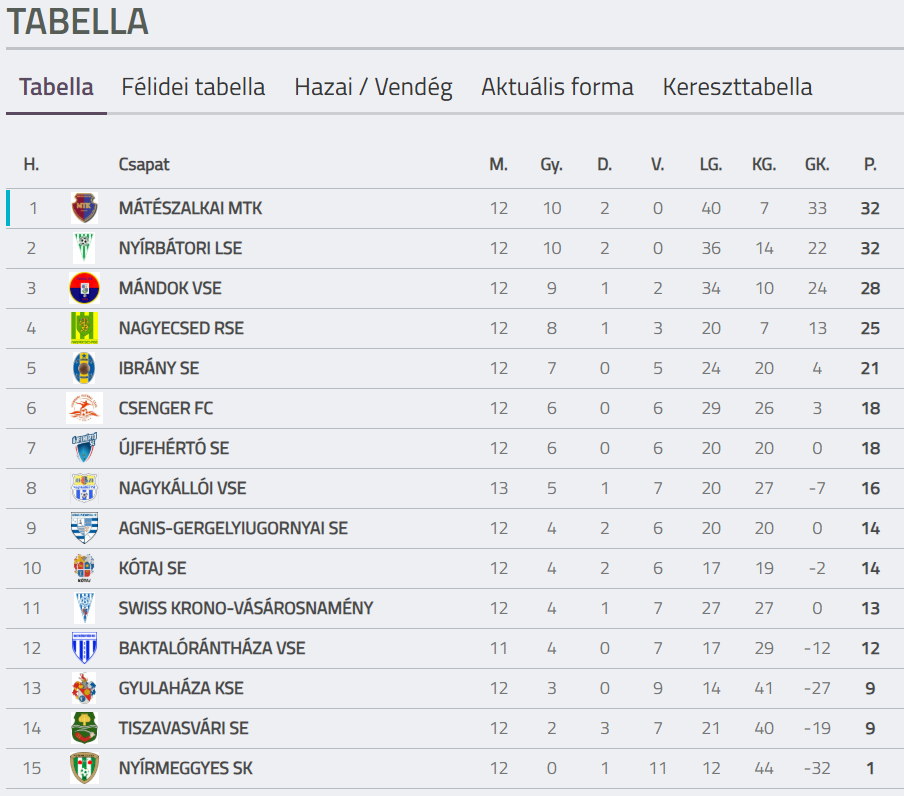Click the Mándok VSE team badge
This screenshot has width=904, height=796.
click(84, 288)
